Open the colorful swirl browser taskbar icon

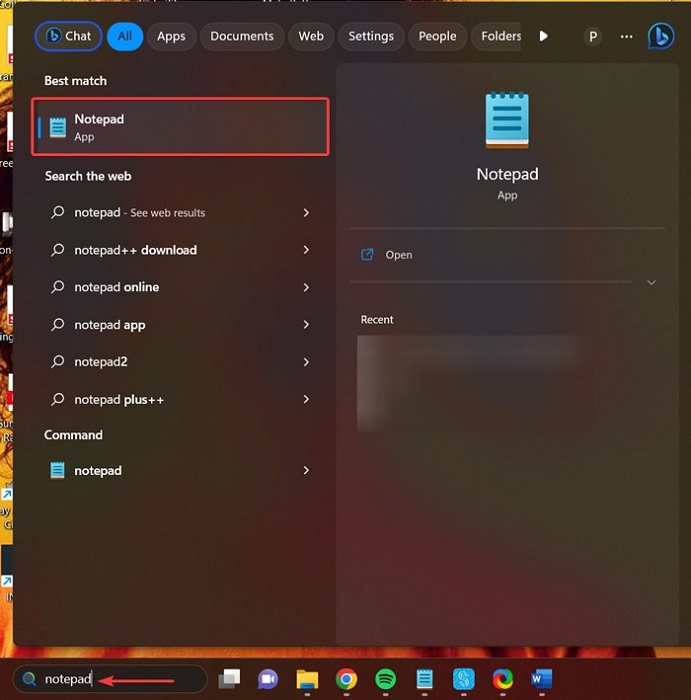(x=503, y=679)
